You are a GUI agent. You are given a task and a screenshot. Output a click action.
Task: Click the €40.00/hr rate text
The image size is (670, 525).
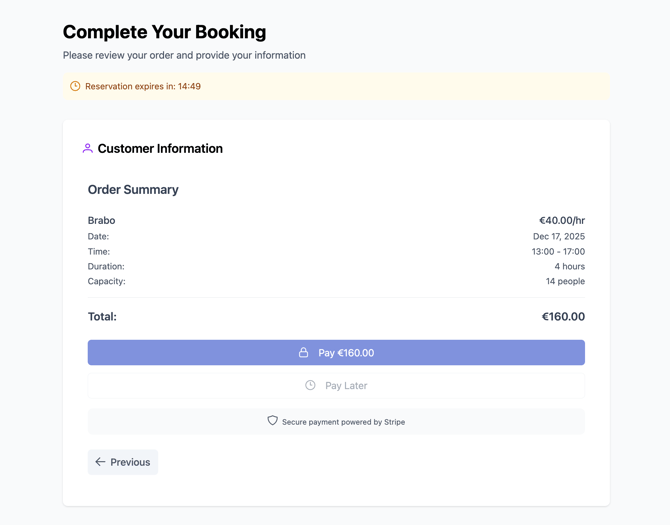click(561, 220)
